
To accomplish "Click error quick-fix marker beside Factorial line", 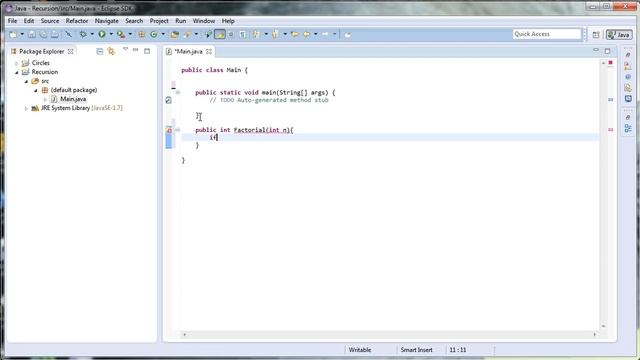I will pyautogui.click(x=169, y=130).
